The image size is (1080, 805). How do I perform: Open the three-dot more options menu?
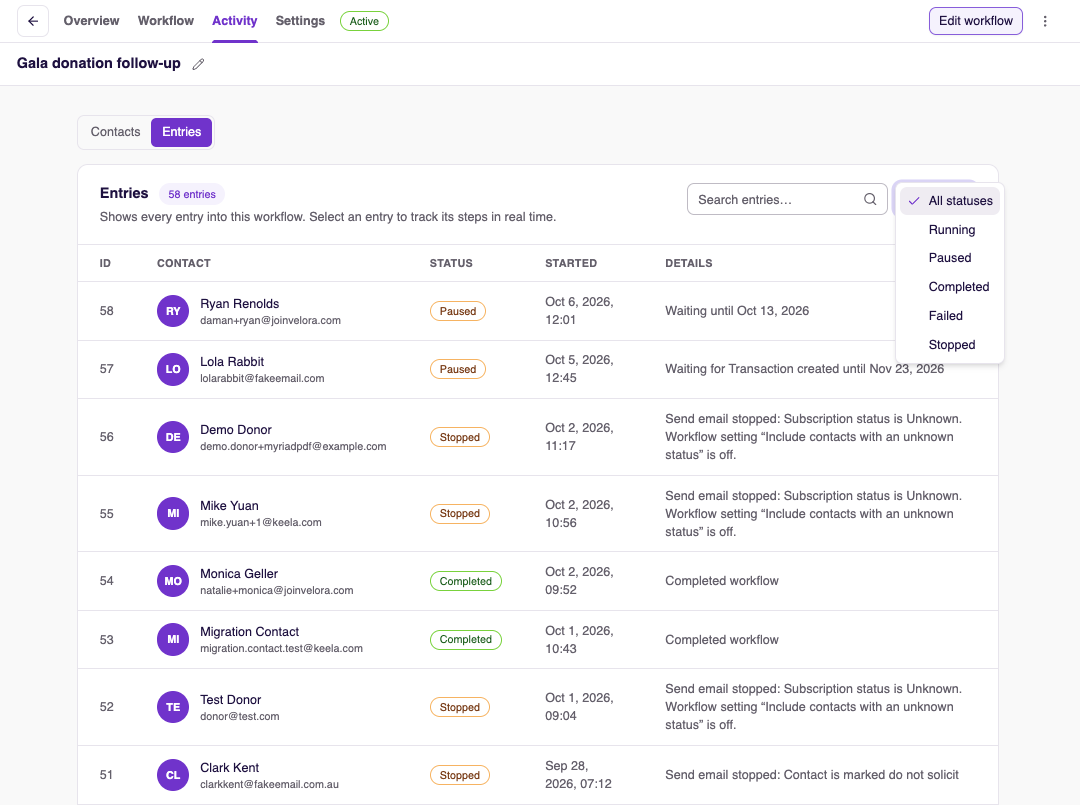point(1045,21)
